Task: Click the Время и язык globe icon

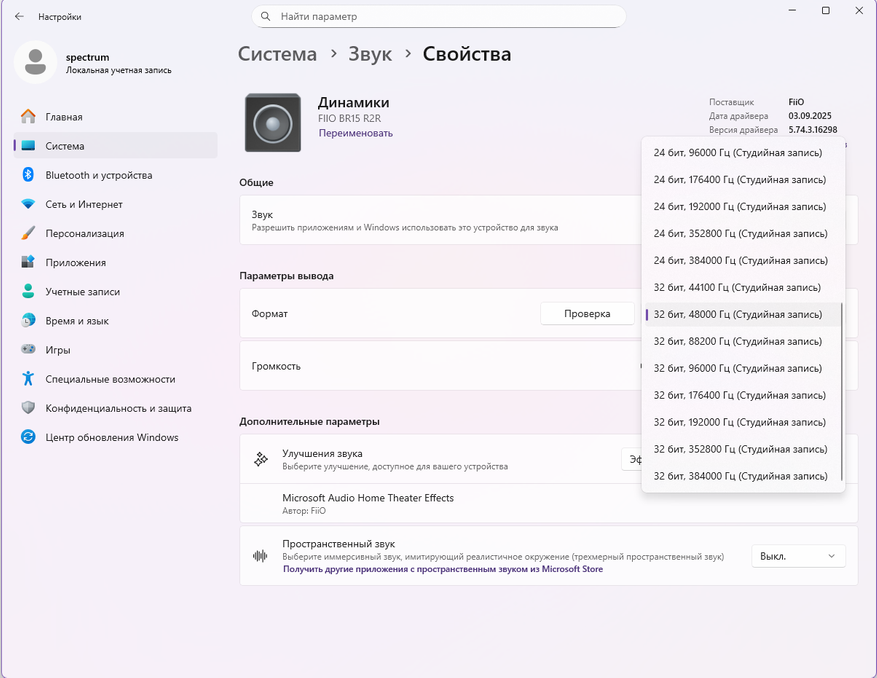Action: [28, 321]
